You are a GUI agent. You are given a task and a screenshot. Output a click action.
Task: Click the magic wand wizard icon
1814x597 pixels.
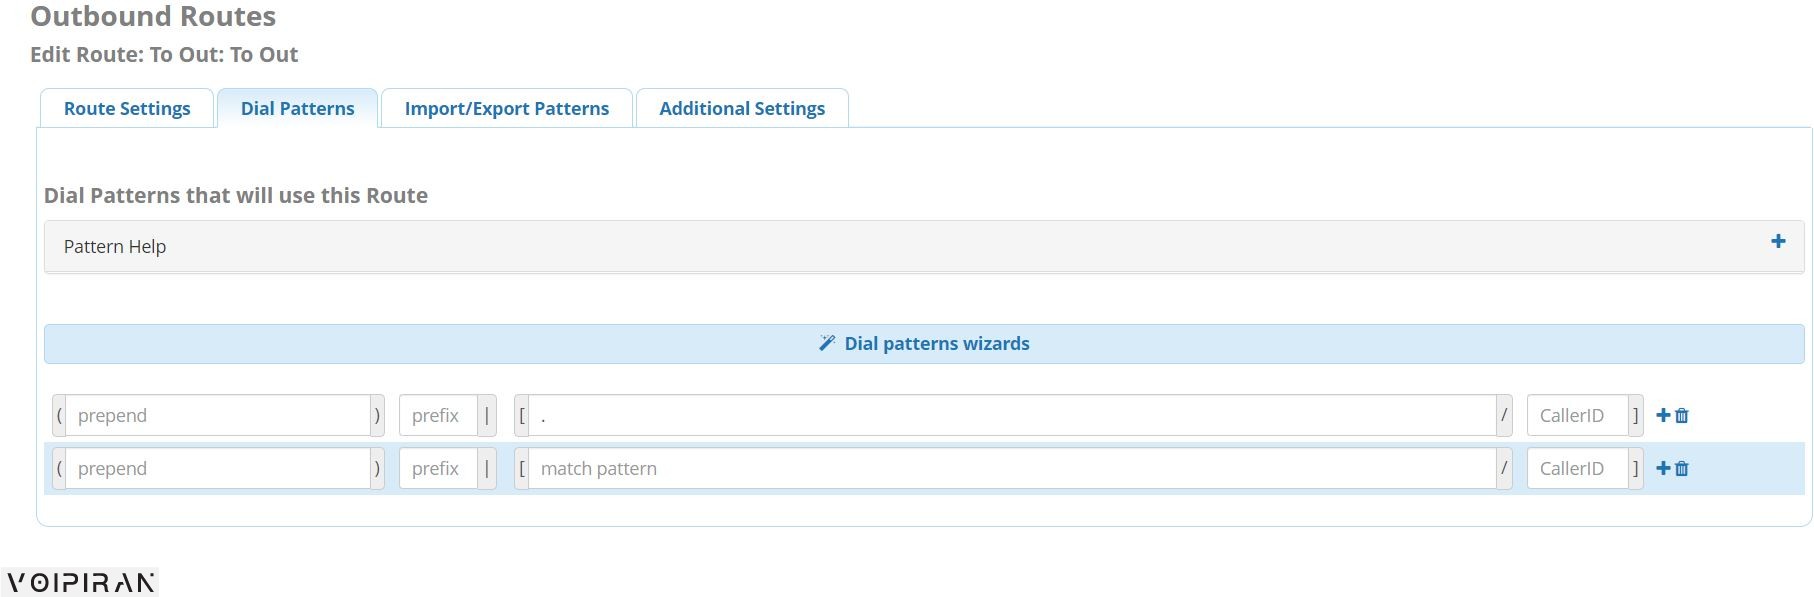coord(827,343)
